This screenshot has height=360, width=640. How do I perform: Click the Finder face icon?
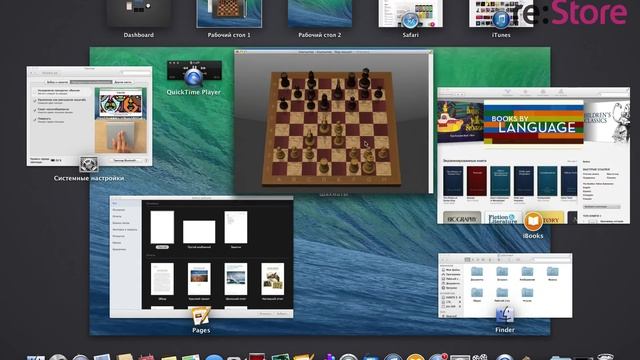point(504,315)
